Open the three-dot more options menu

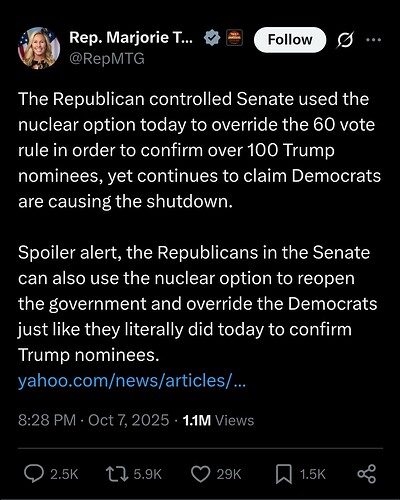373,40
